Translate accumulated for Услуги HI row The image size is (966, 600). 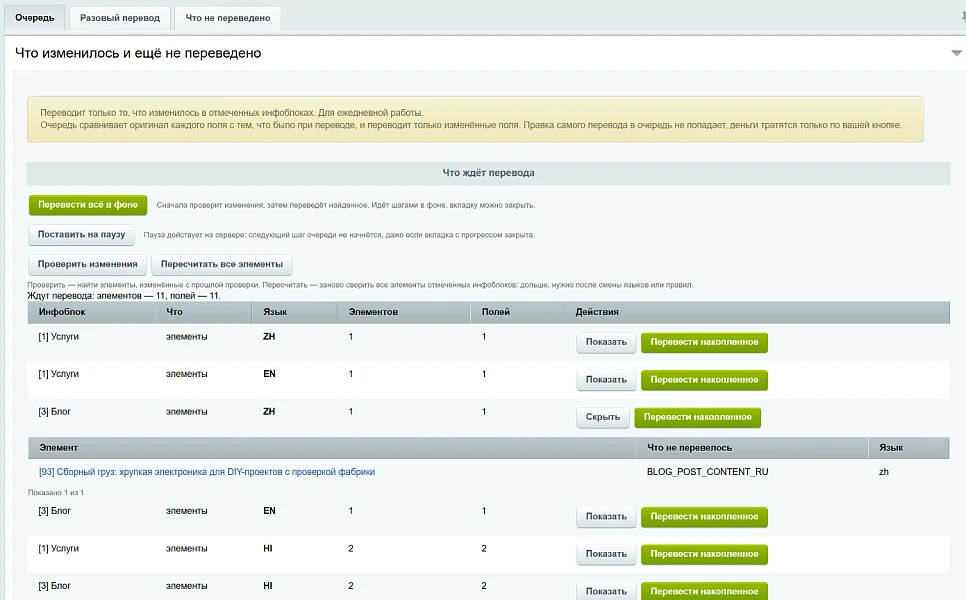[x=704, y=554]
